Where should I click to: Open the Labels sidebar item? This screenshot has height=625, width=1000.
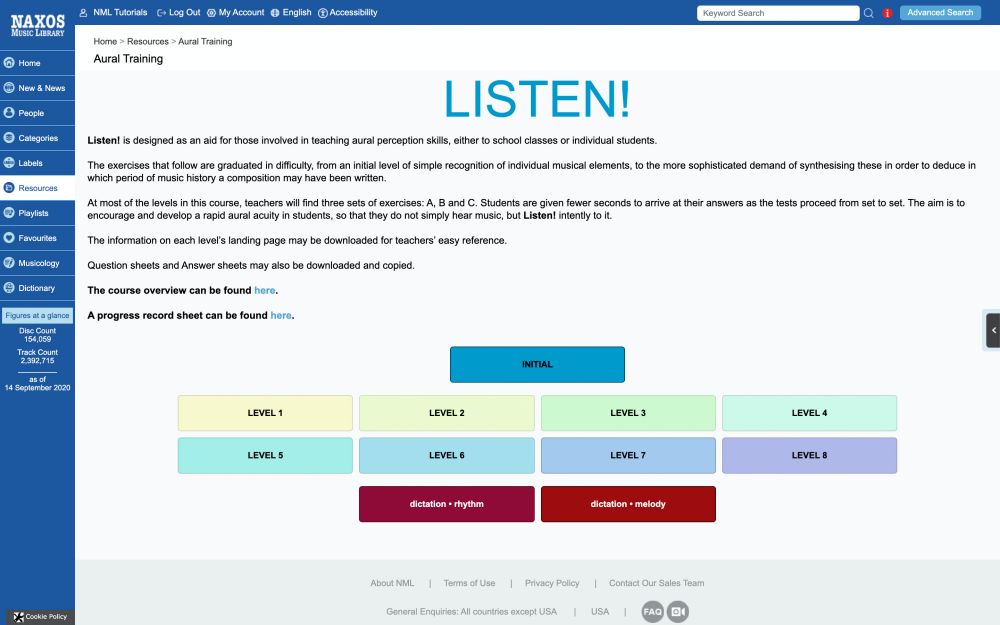tap(37, 163)
